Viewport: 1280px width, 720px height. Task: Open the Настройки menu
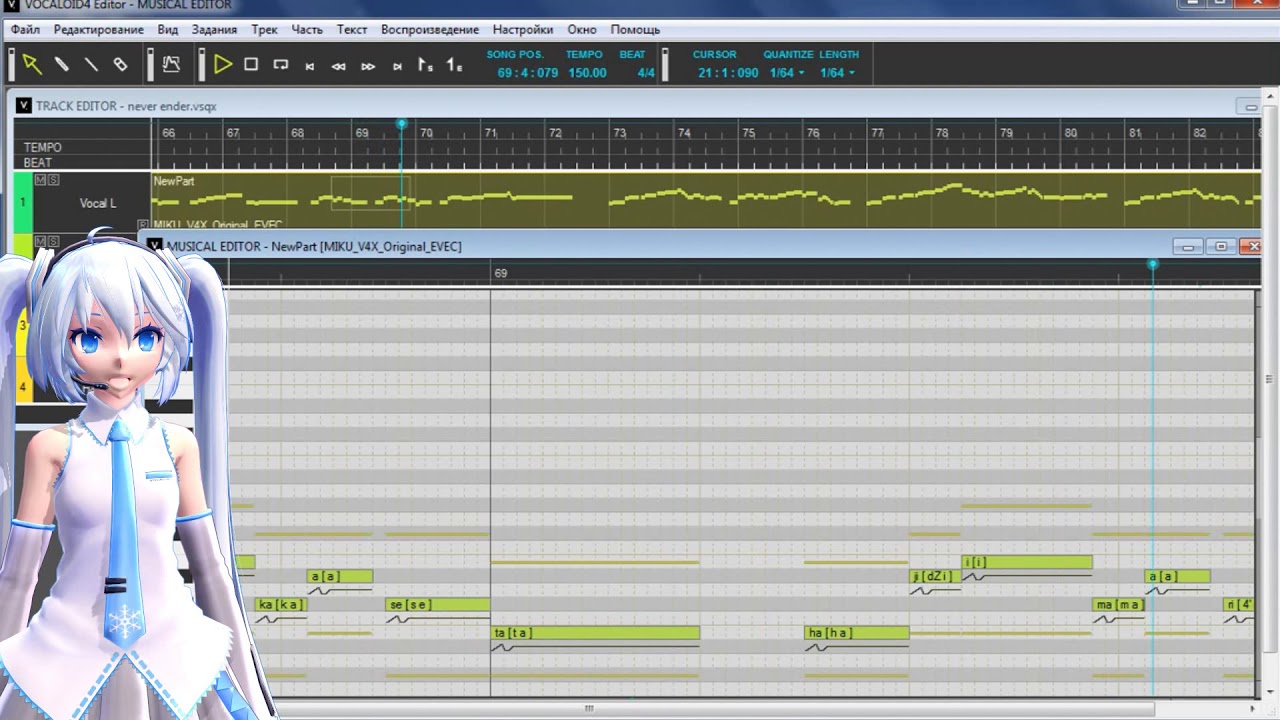[523, 30]
